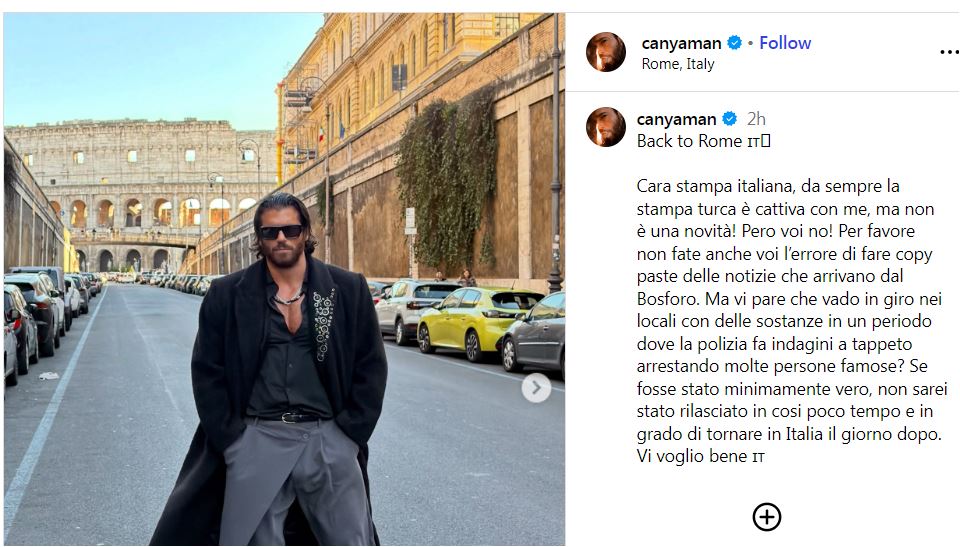This screenshot has width=960, height=547.
Task: Click the 2h post timestamp
Action: coord(756,119)
